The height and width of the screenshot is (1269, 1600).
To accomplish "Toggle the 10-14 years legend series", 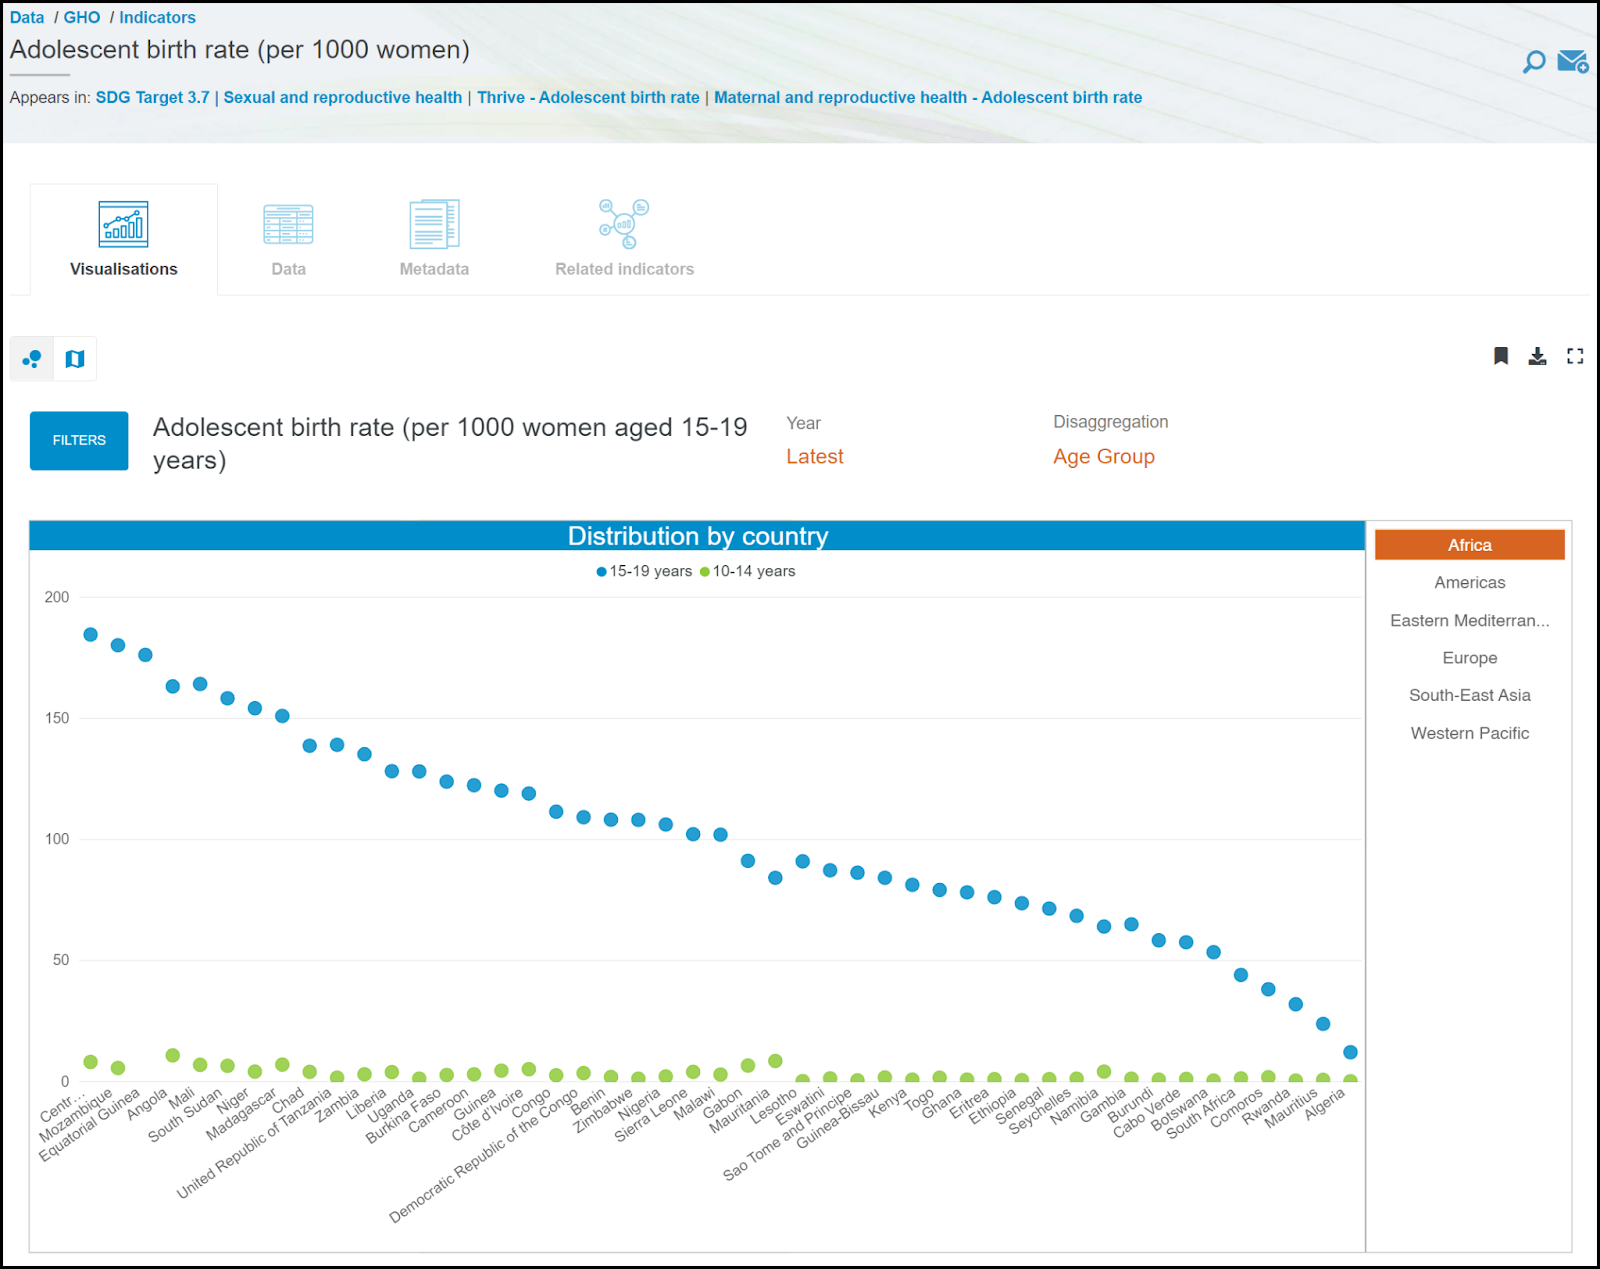I will tap(748, 571).
